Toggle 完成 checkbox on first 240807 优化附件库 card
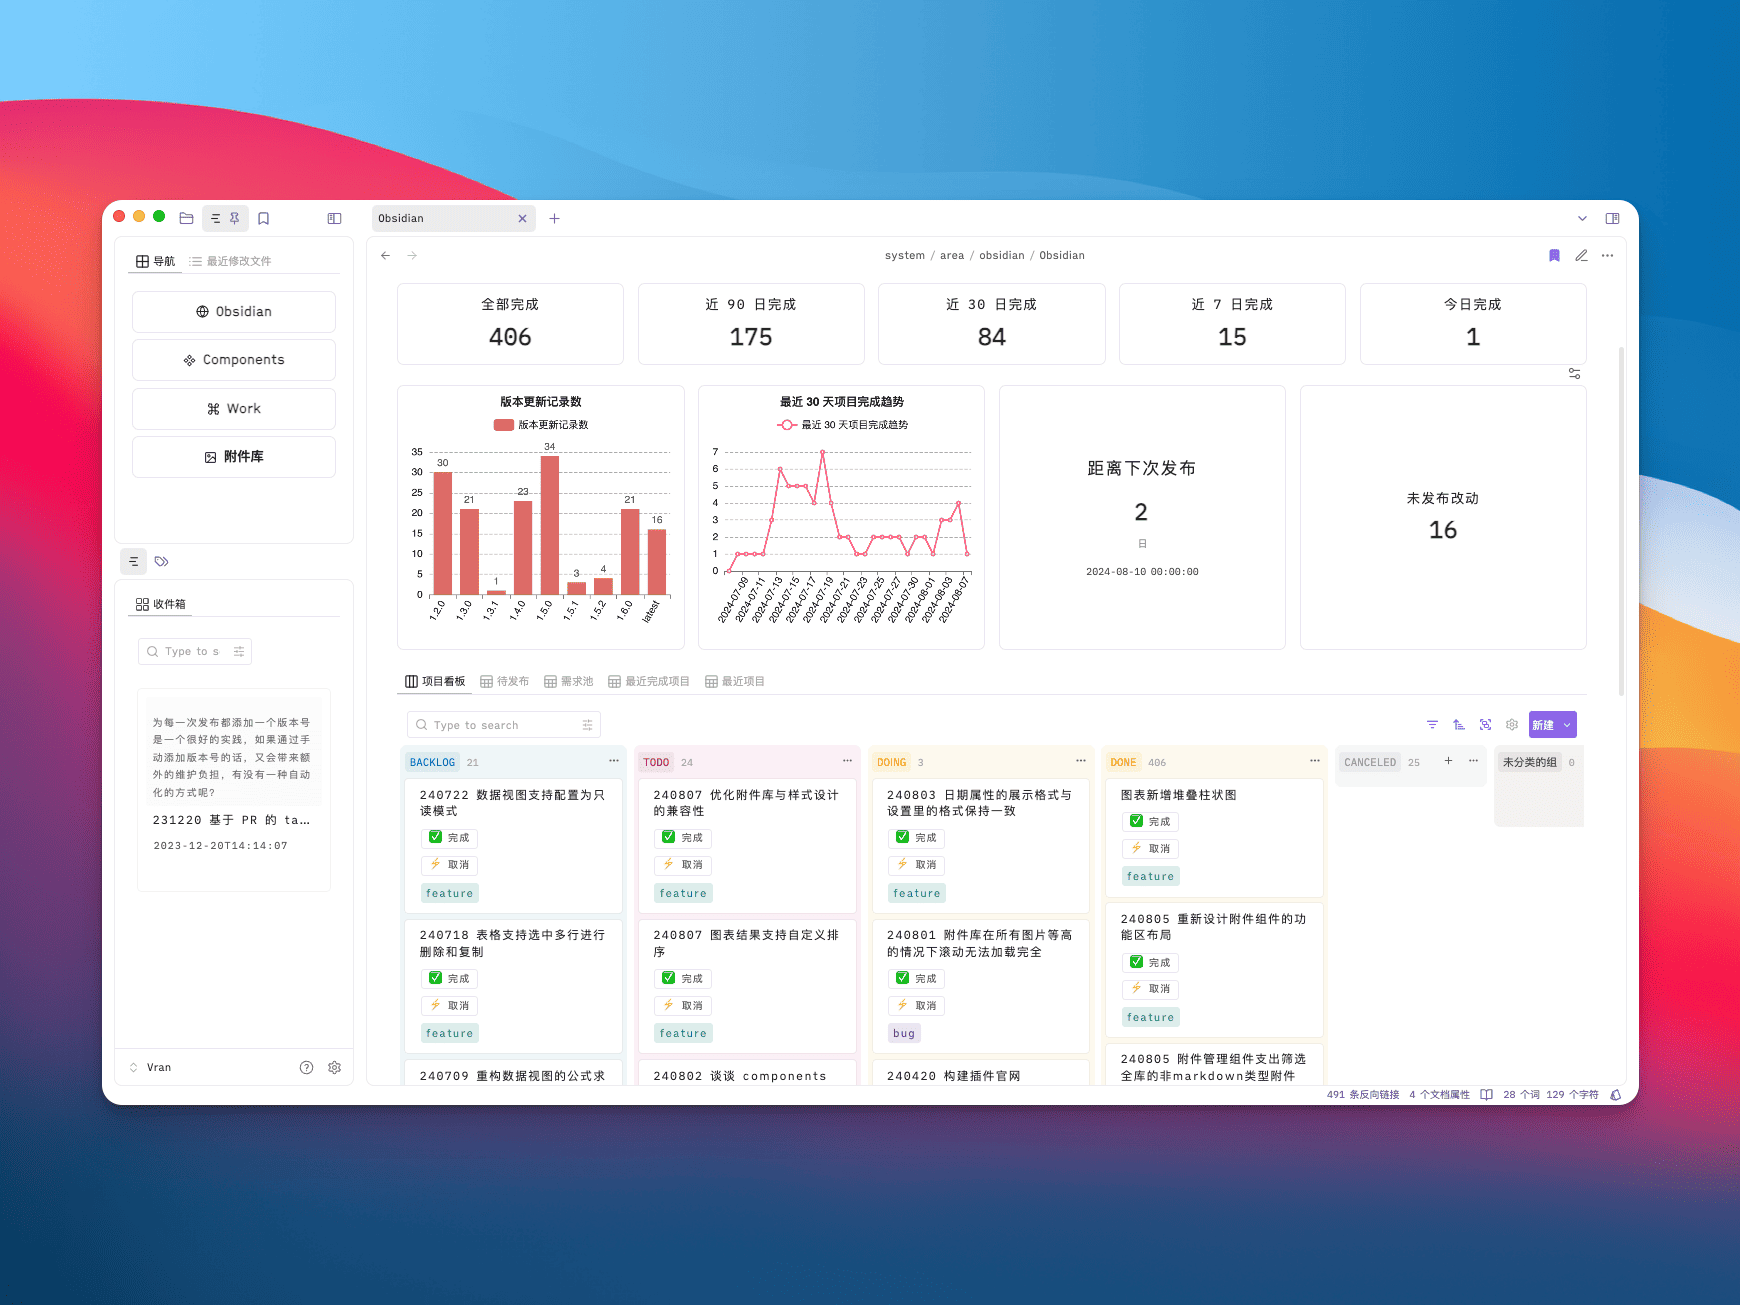This screenshot has width=1740, height=1305. (668, 837)
